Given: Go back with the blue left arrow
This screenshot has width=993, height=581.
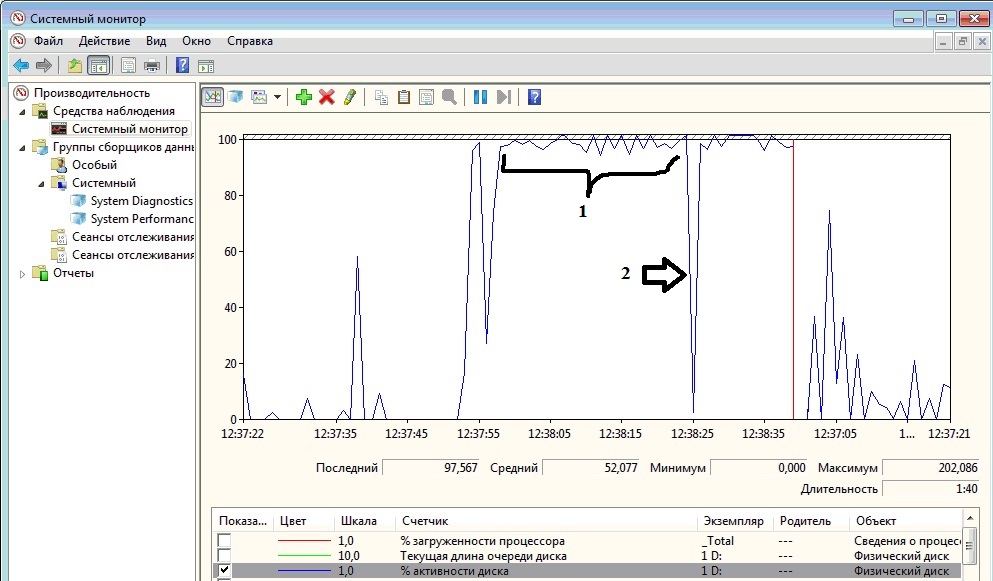Looking at the screenshot, I should click(21, 65).
